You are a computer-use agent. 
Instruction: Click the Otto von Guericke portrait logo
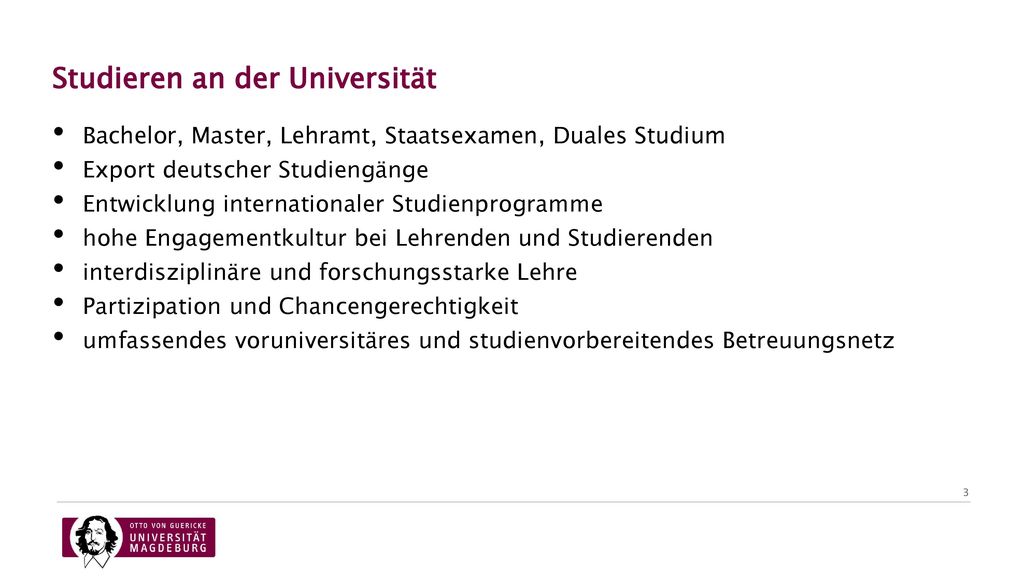click(x=96, y=541)
